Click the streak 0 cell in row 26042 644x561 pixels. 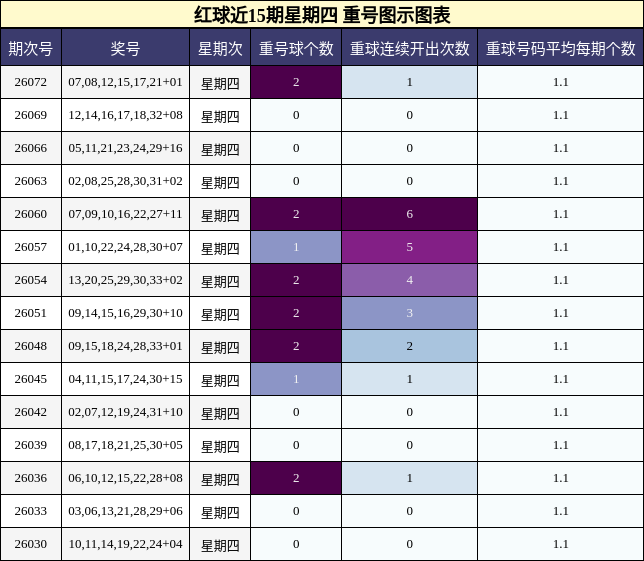(409, 412)
